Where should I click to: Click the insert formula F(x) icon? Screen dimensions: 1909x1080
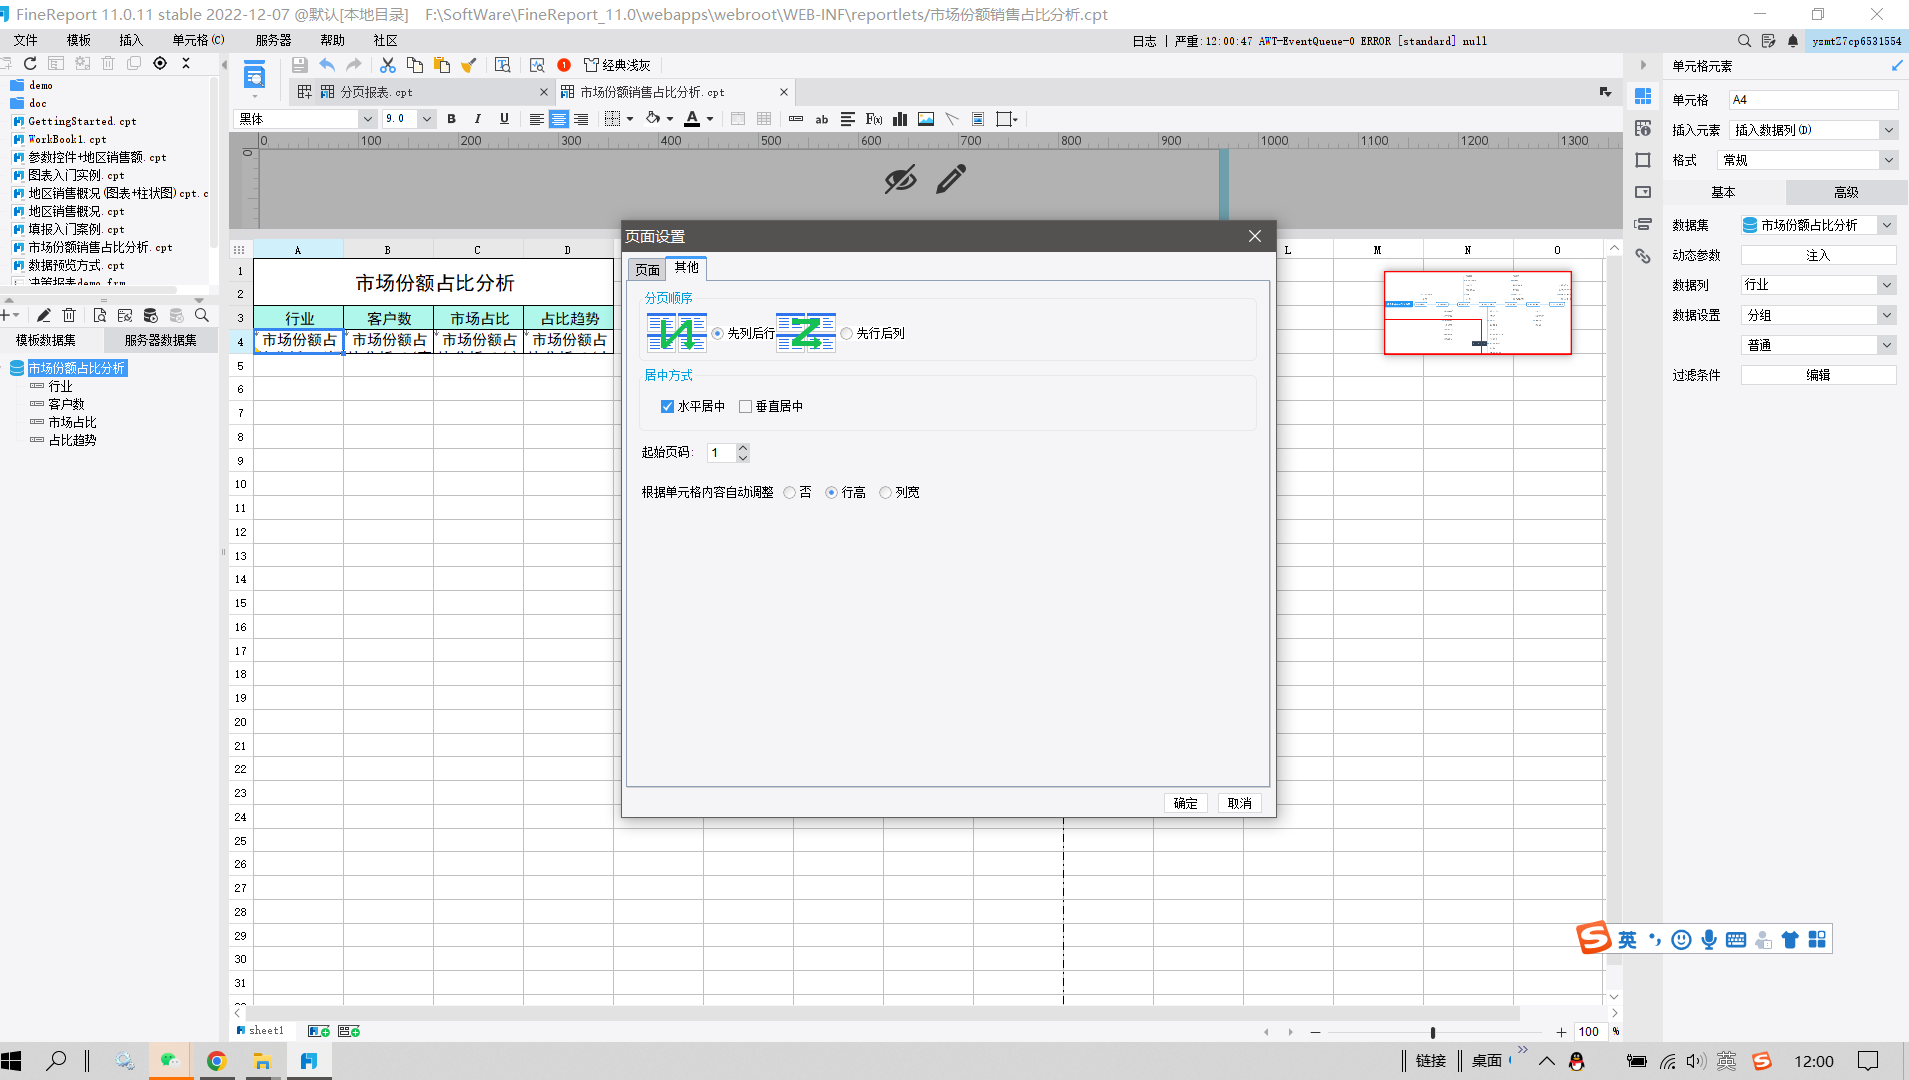click(x=874, y=119)
